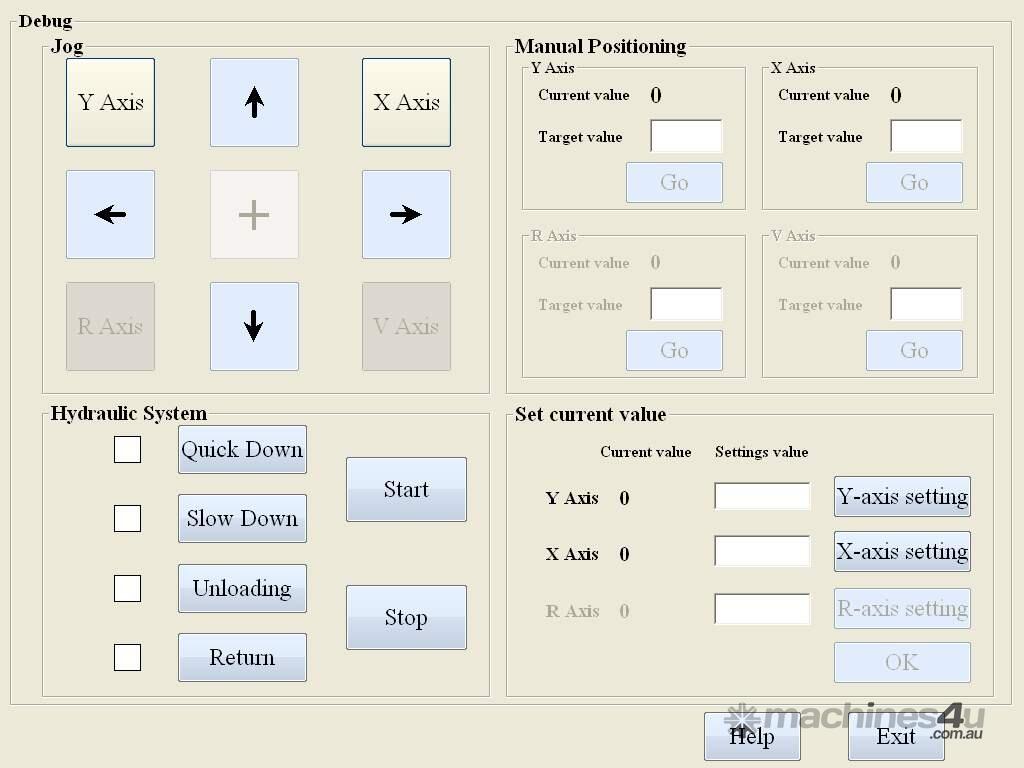Click the Y Axis target value field
Image resolution: width=1024 pixels, height=768 pixels.
click(x=686, y=136)
